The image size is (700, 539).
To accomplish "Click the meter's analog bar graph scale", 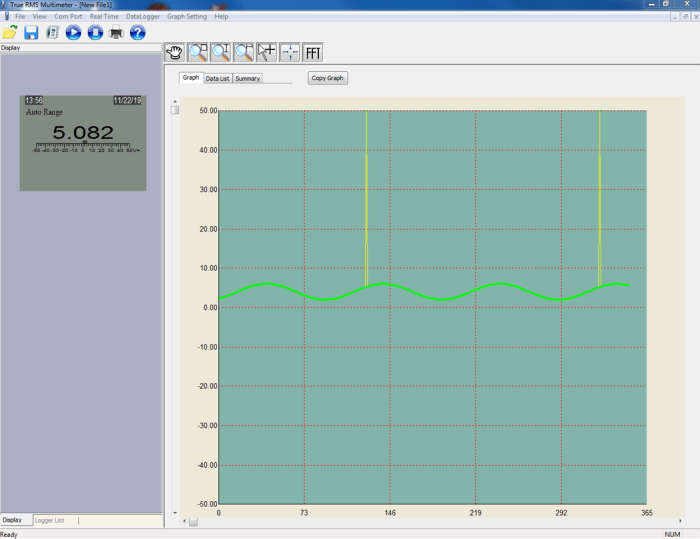I will coord(85,147).
